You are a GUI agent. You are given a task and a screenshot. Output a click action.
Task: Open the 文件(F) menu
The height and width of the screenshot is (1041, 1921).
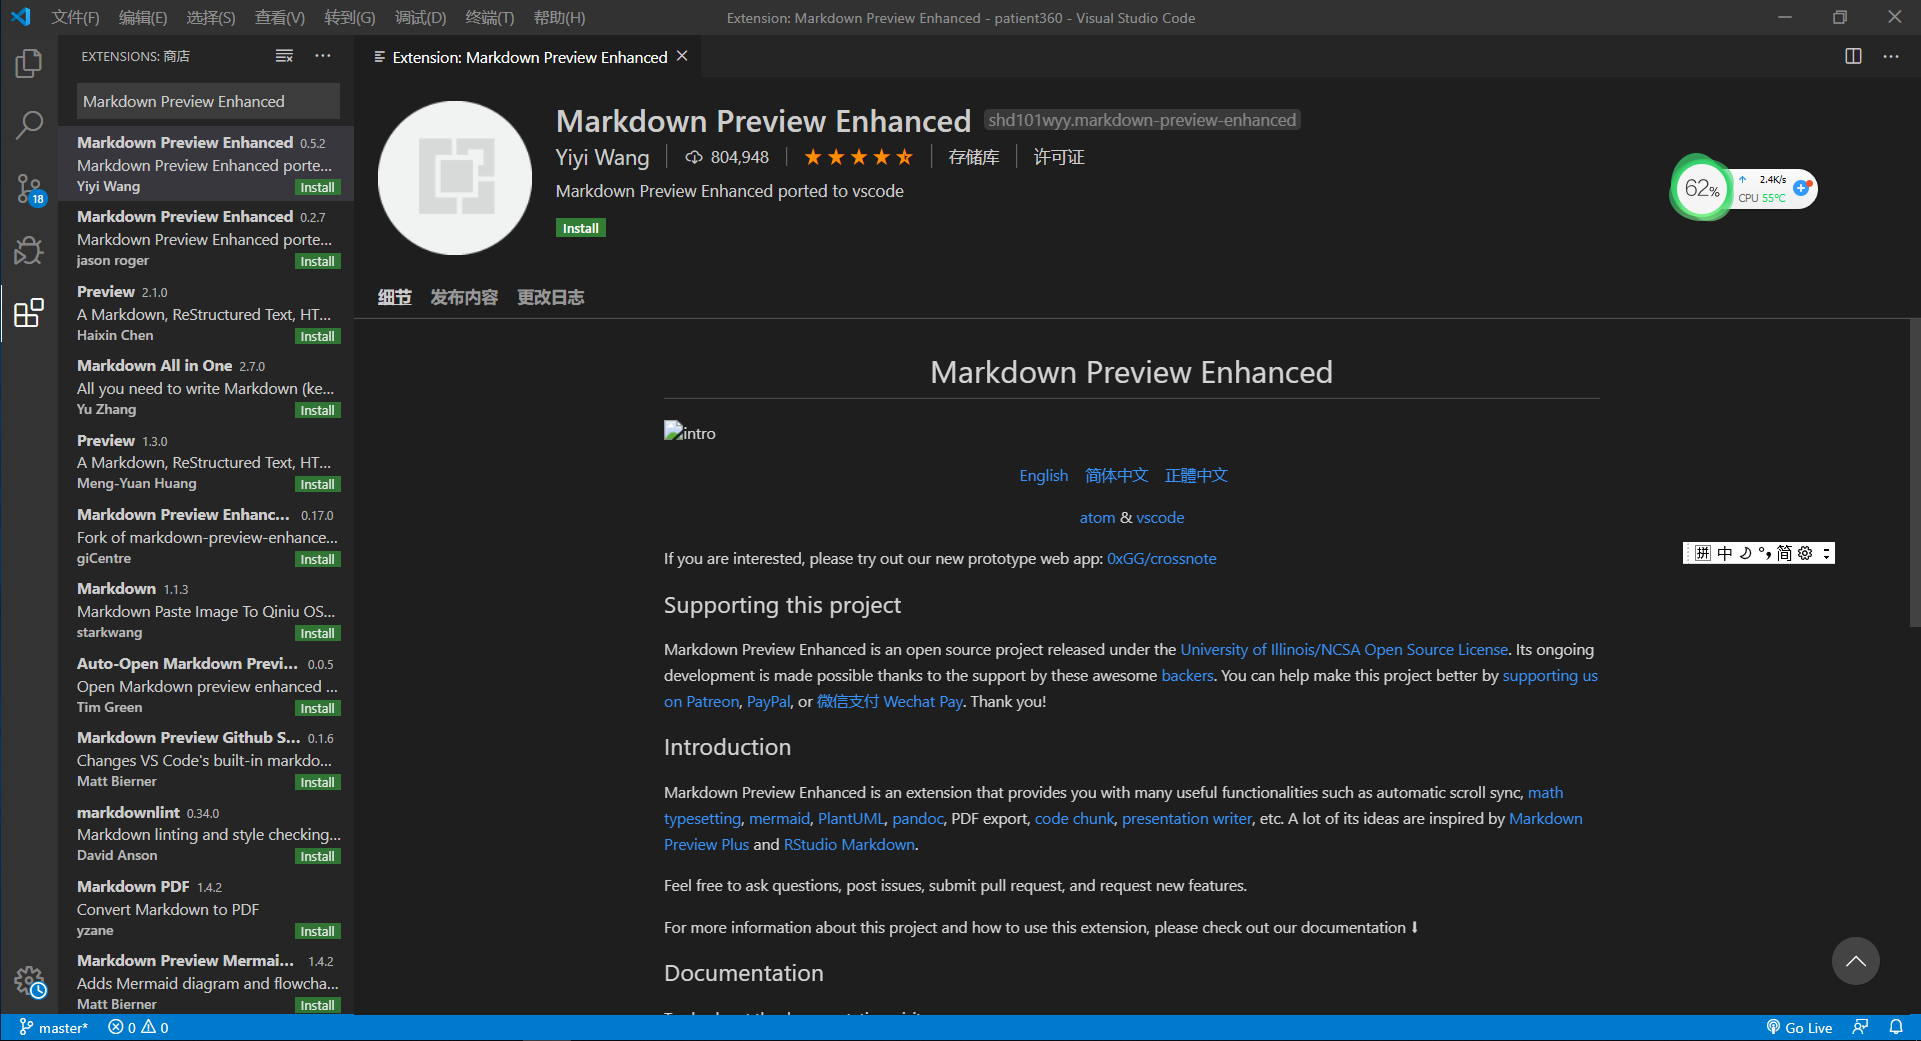pos(75,18)
